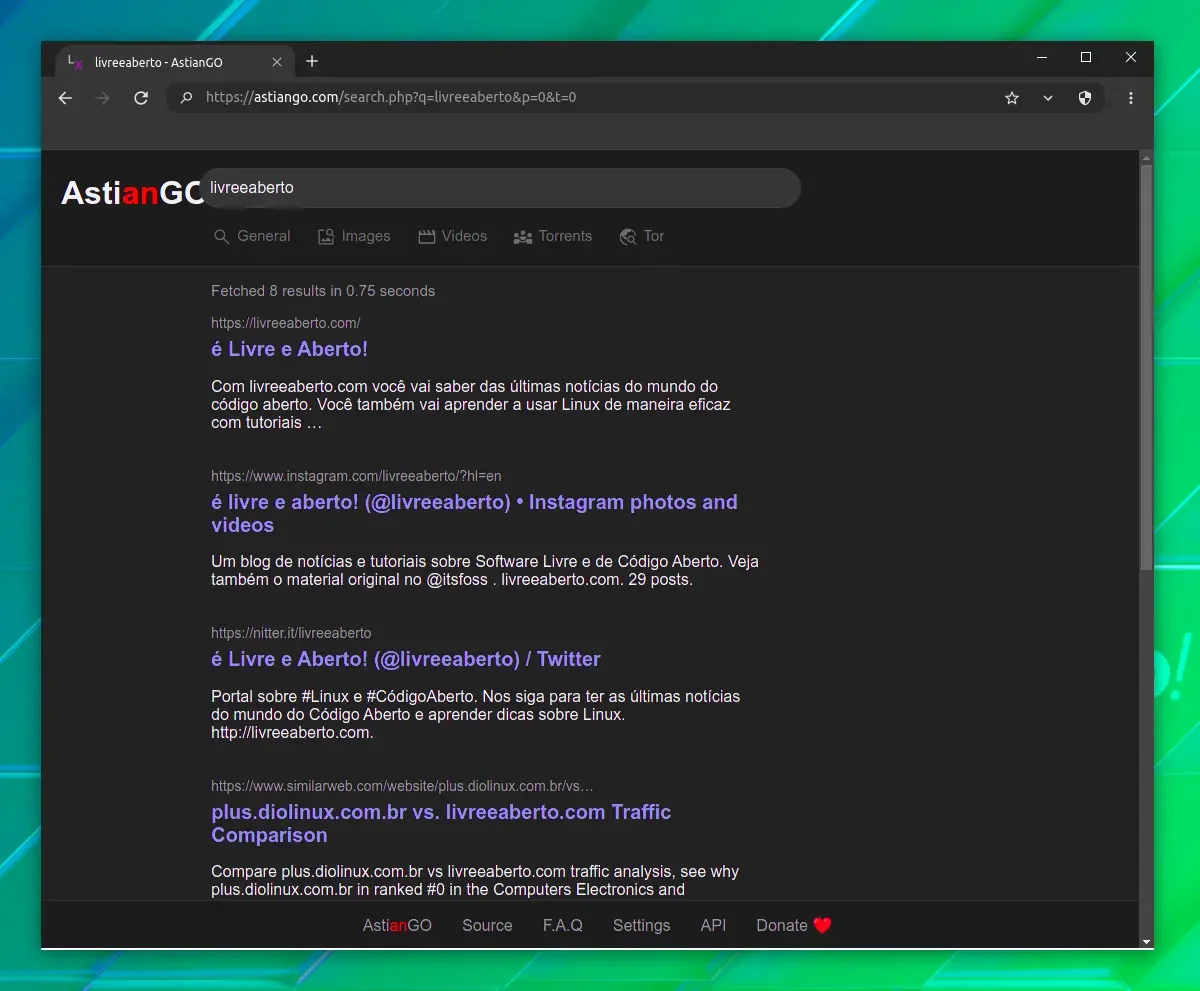Bookmark this page with the star icon
The height and width of the screenshot is (991, 1200).
1012,98
